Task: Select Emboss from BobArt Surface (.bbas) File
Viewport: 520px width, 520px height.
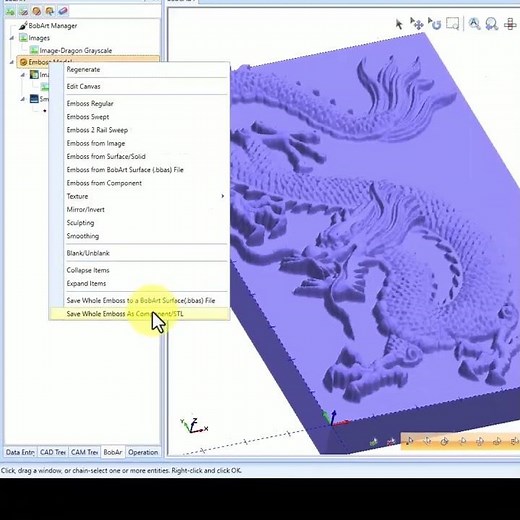Action: (x=125, y=170)
